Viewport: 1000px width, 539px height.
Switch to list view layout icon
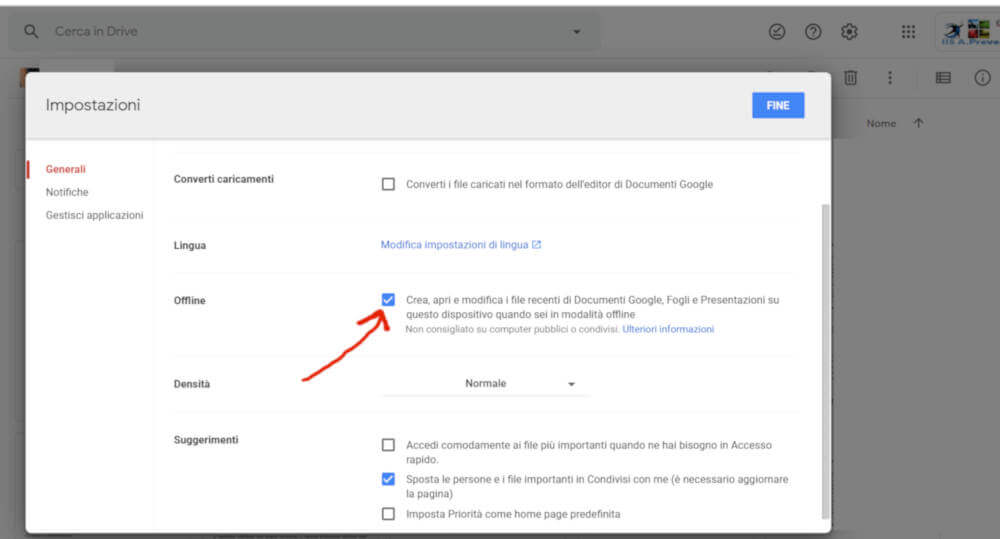[943, 78]
